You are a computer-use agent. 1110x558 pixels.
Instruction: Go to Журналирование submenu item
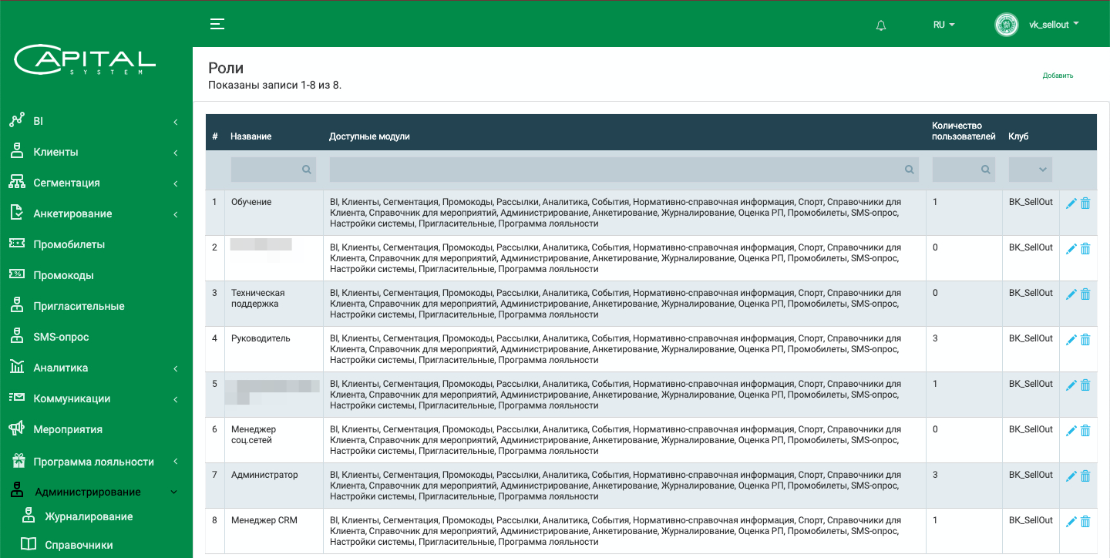pyautogui.click(x=88, y=516)
